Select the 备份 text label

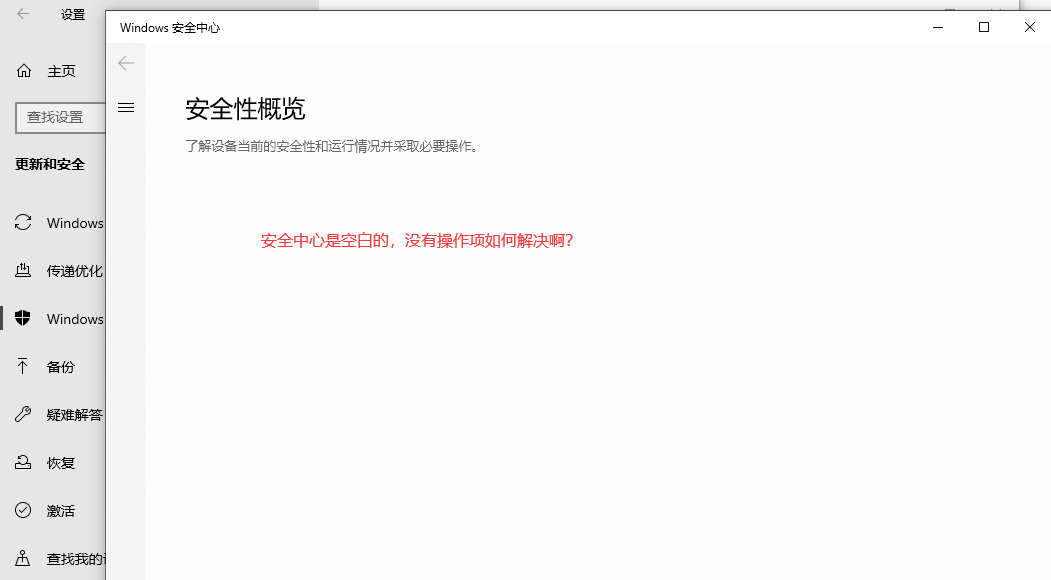coord(61,367)
